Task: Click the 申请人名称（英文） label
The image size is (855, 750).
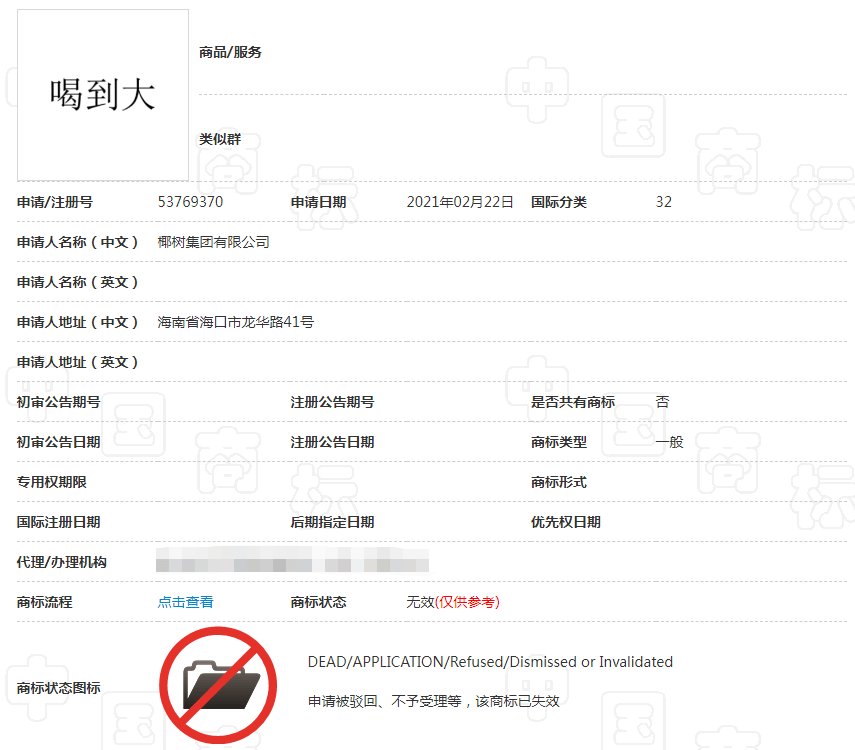Action: click(78, 283)
